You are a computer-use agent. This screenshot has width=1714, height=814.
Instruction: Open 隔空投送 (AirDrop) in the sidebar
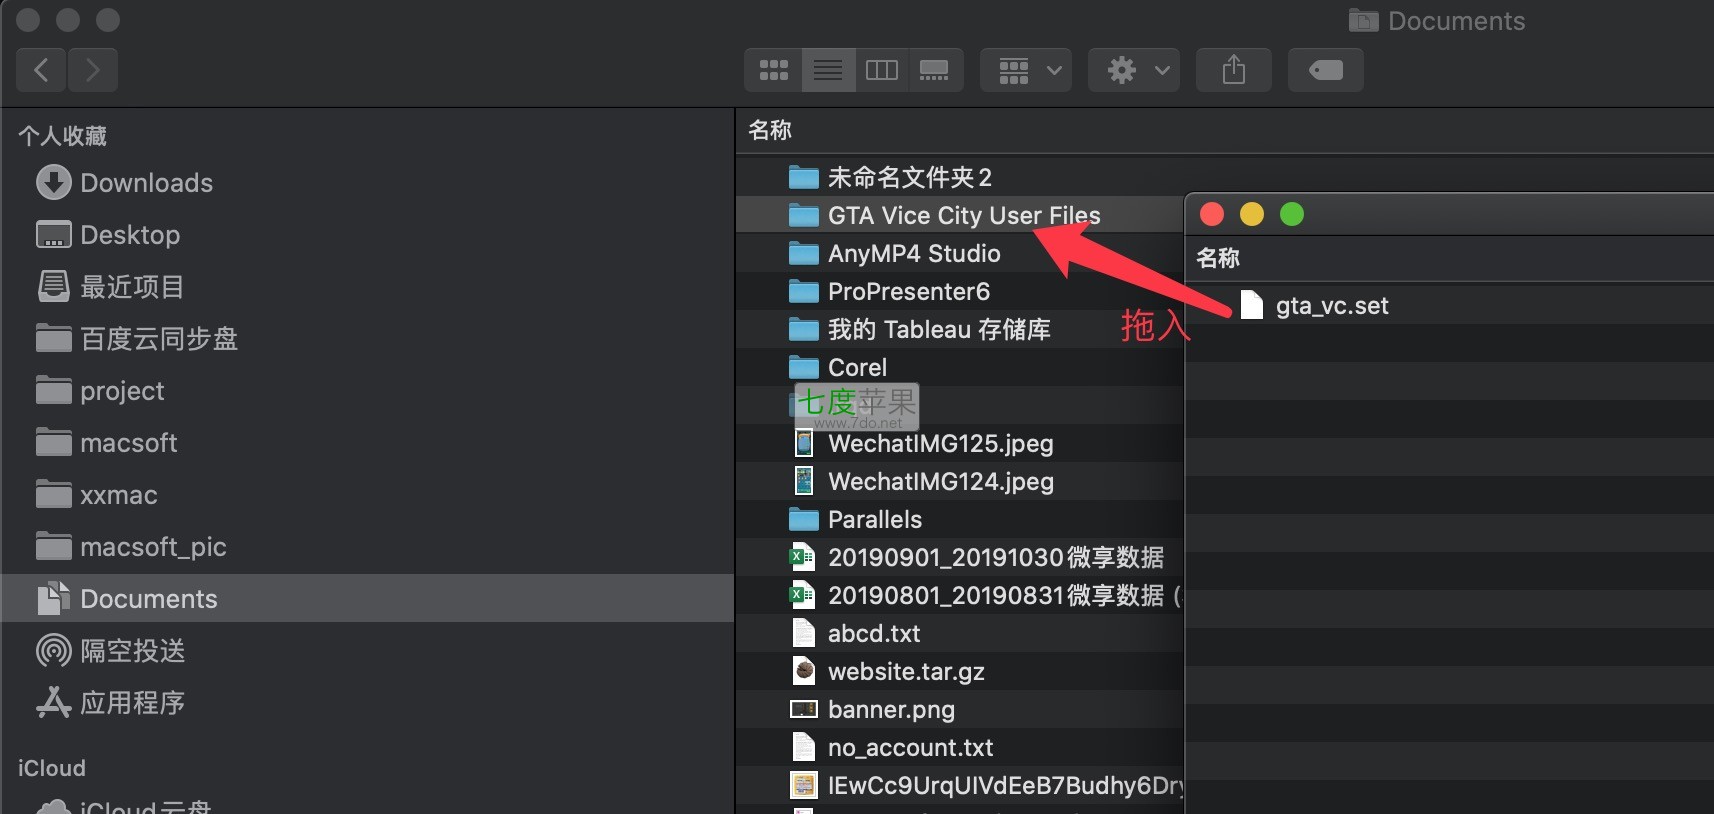click(368, 651)
